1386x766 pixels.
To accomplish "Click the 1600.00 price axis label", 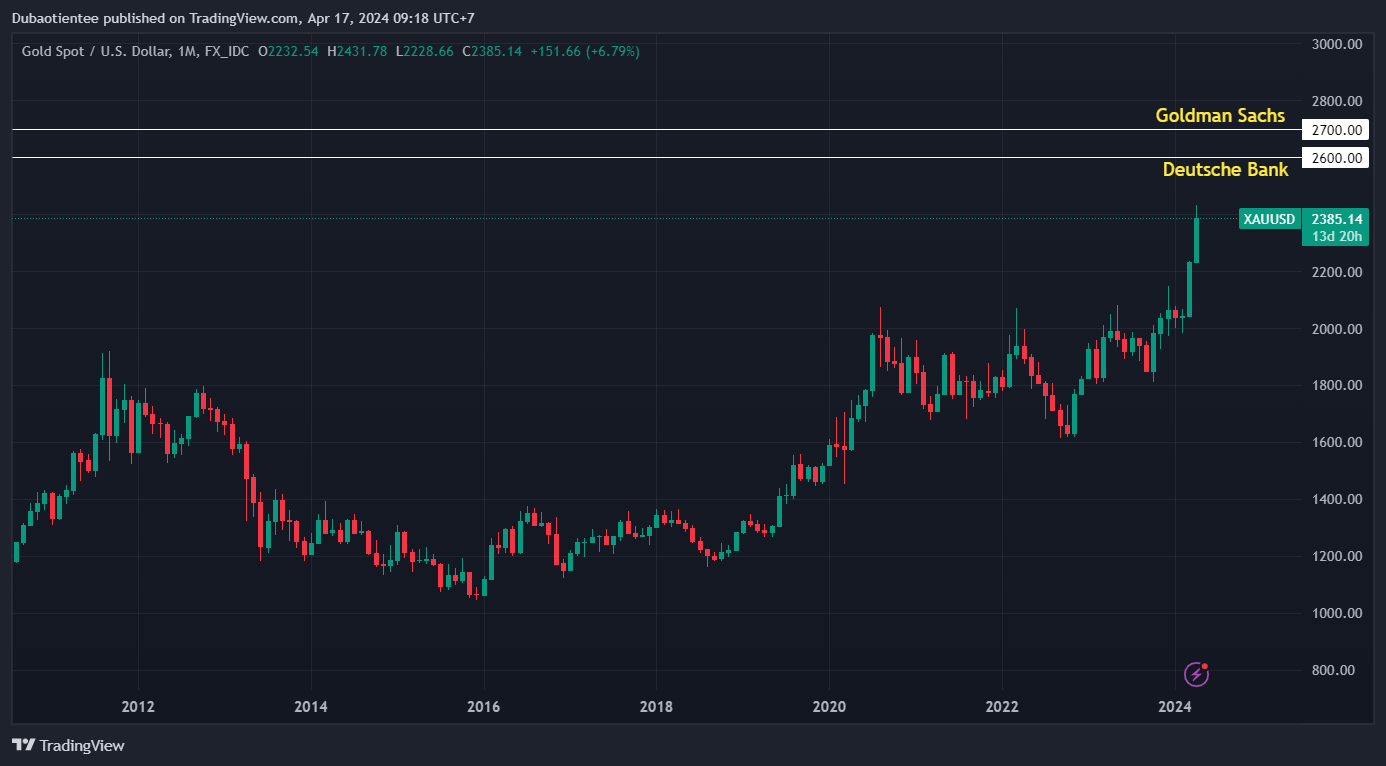I will (1337, 442).
